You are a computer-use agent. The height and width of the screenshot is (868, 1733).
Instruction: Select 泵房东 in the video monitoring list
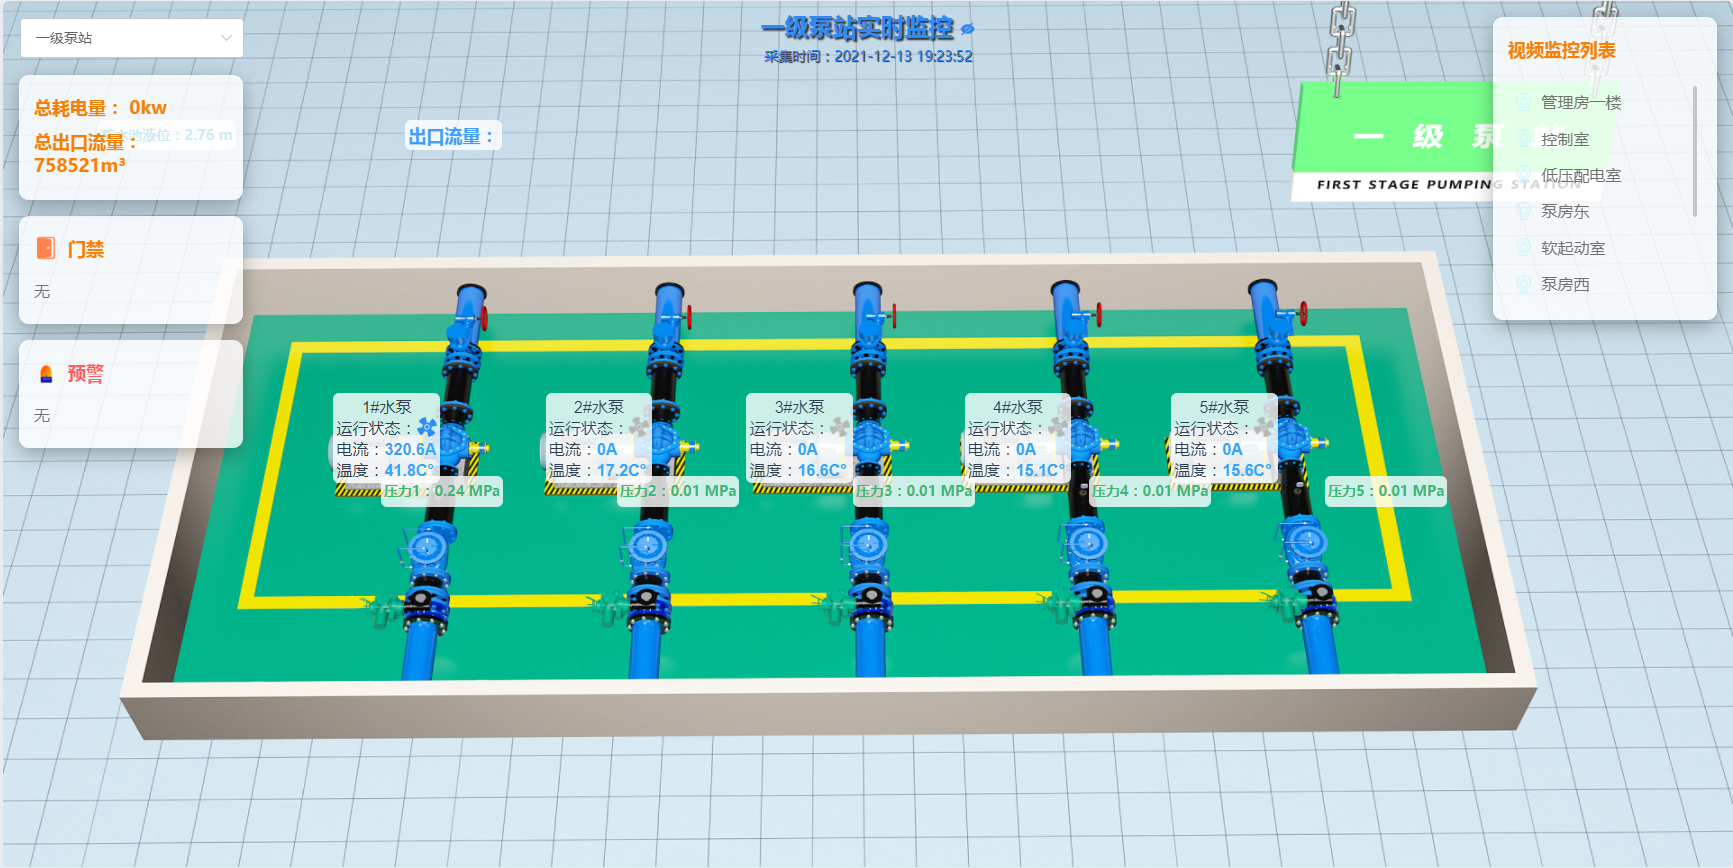click(x=1565, y=211)
